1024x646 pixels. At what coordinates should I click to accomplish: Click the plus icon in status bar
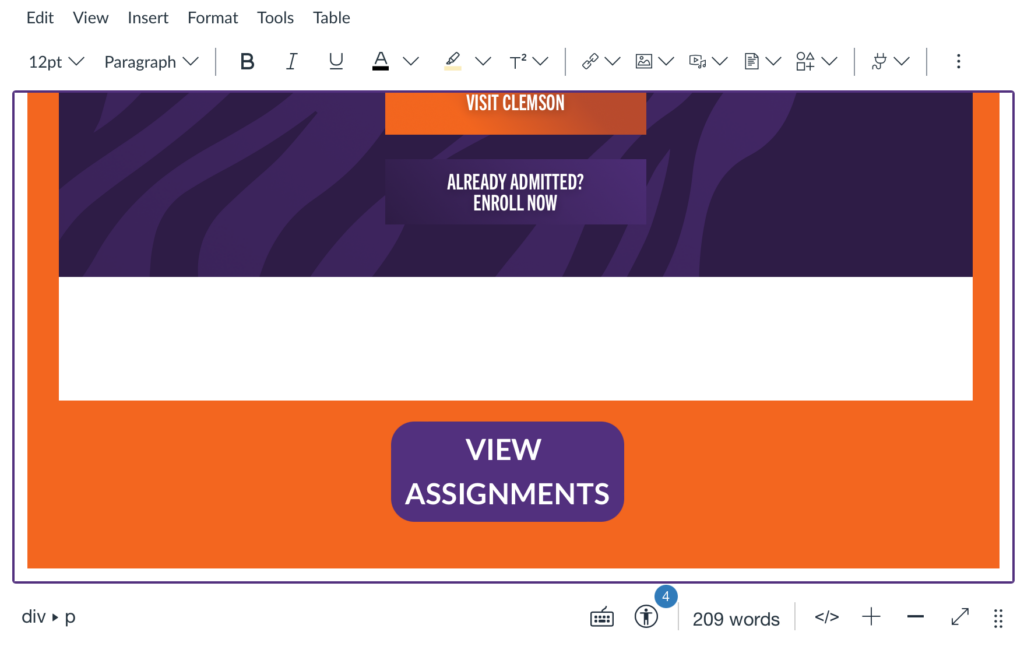(x=871, y=617)
